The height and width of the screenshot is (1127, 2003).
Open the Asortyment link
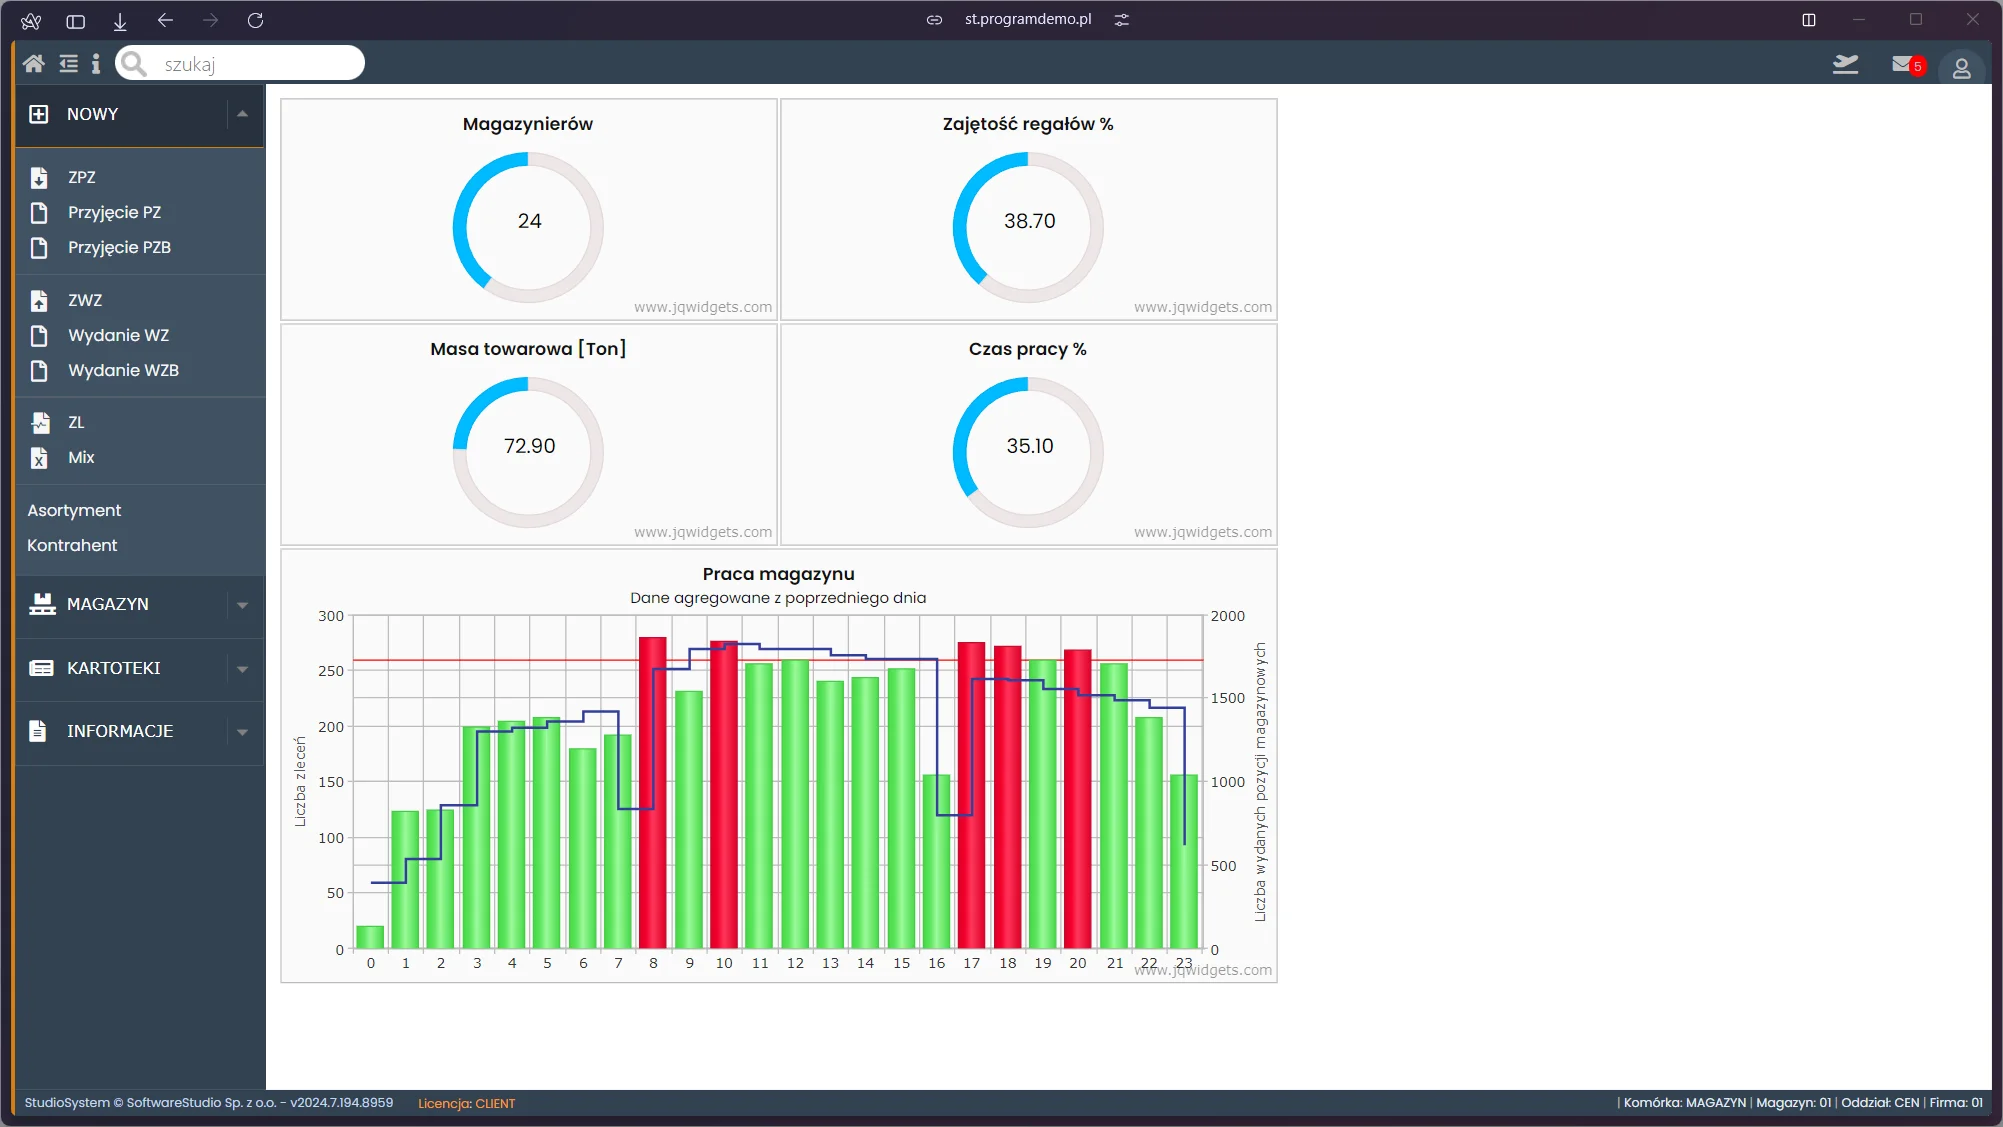coord(74,510)
